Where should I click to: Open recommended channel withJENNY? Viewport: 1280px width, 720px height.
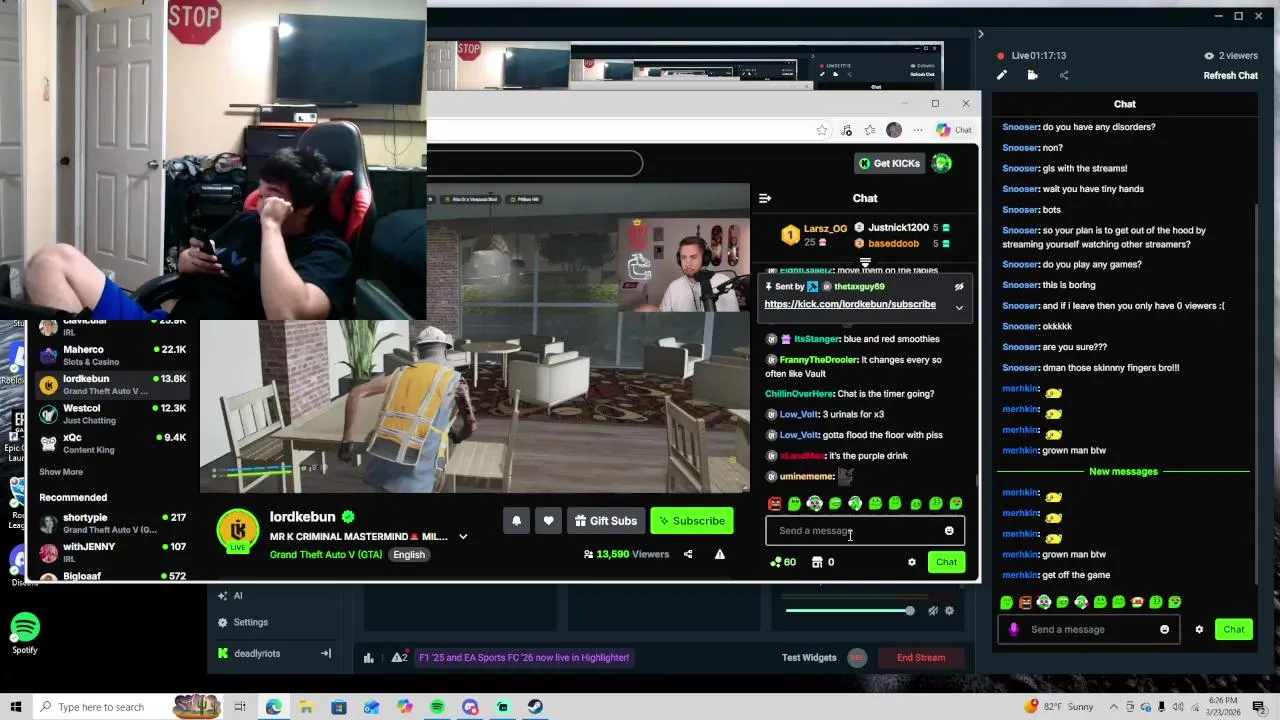[111, 552]
